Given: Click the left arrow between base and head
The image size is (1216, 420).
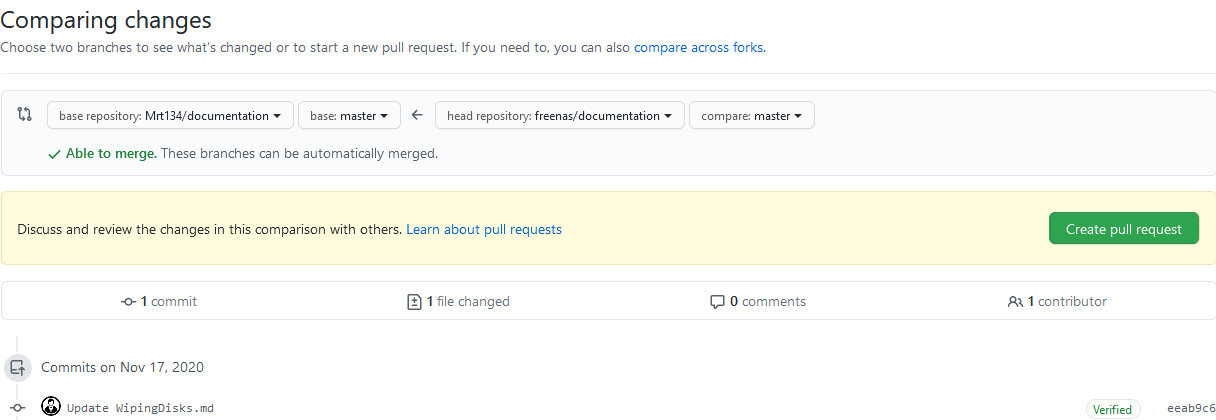Looking at the screenshot, I should (x=418, y=115).
